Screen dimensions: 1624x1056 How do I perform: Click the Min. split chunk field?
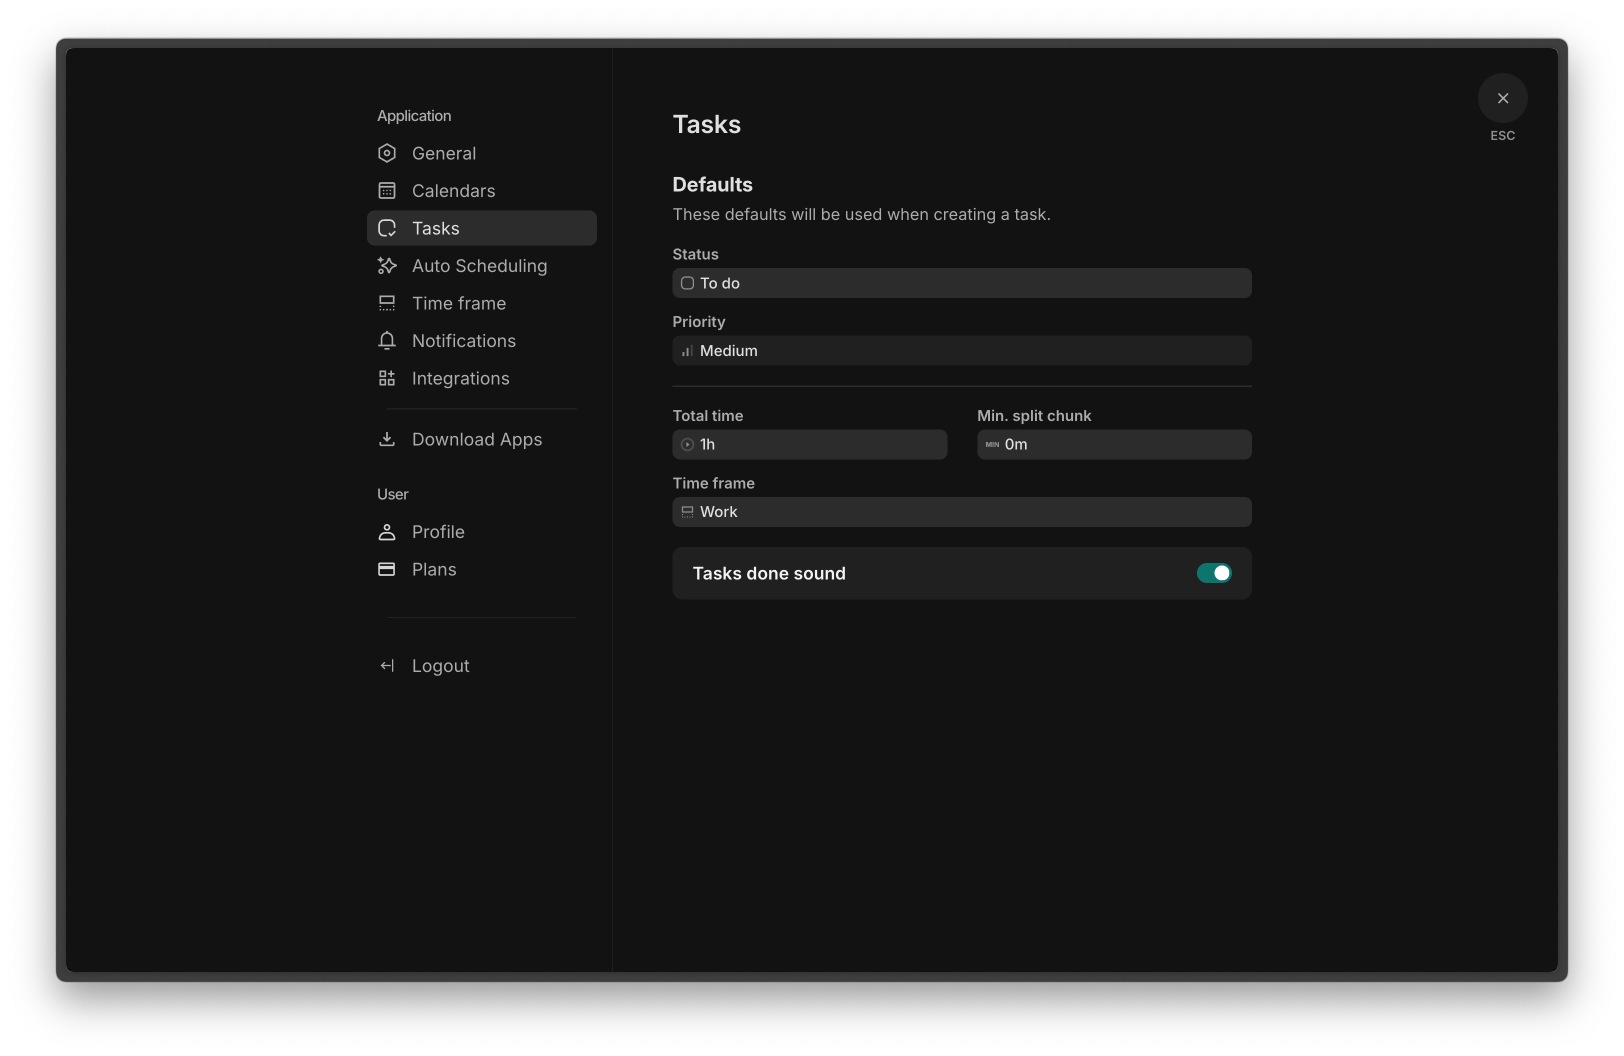(1113, 445)
